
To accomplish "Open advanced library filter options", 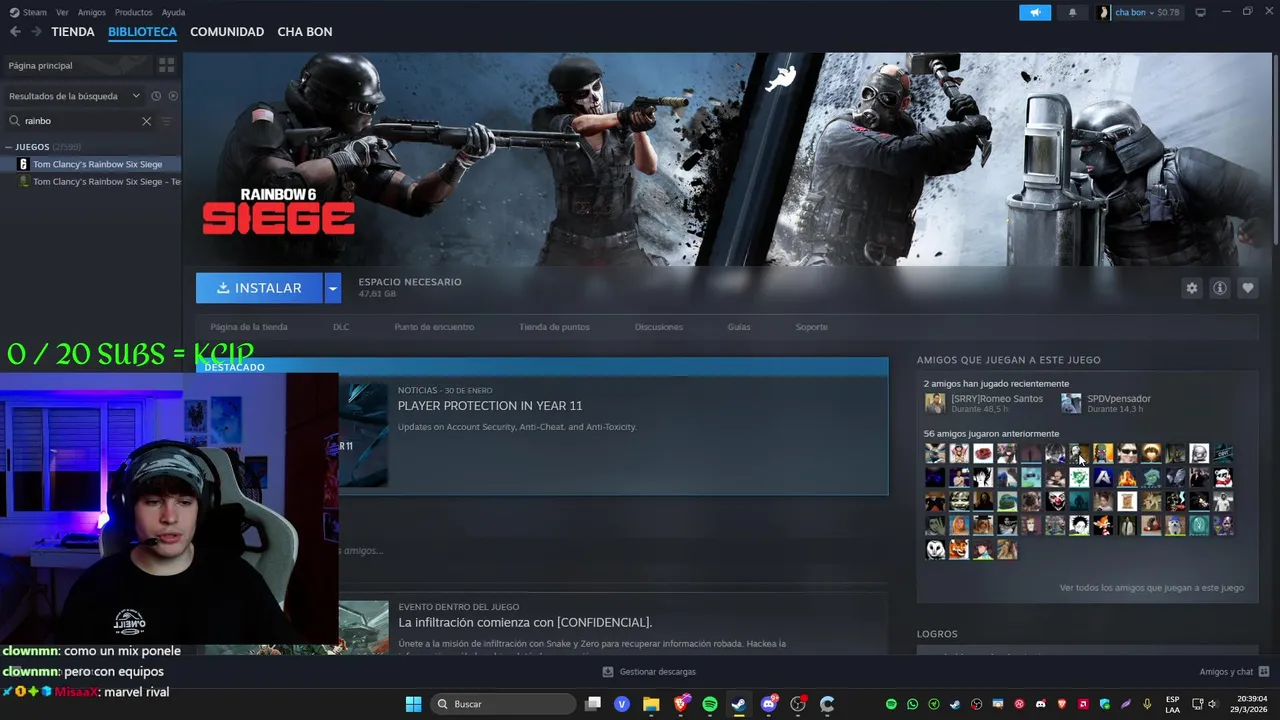I will tap(166, 121).
